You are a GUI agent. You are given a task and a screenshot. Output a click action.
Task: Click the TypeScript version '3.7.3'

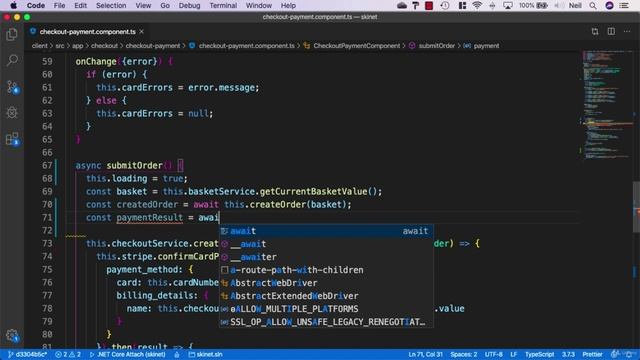point(568,354)
